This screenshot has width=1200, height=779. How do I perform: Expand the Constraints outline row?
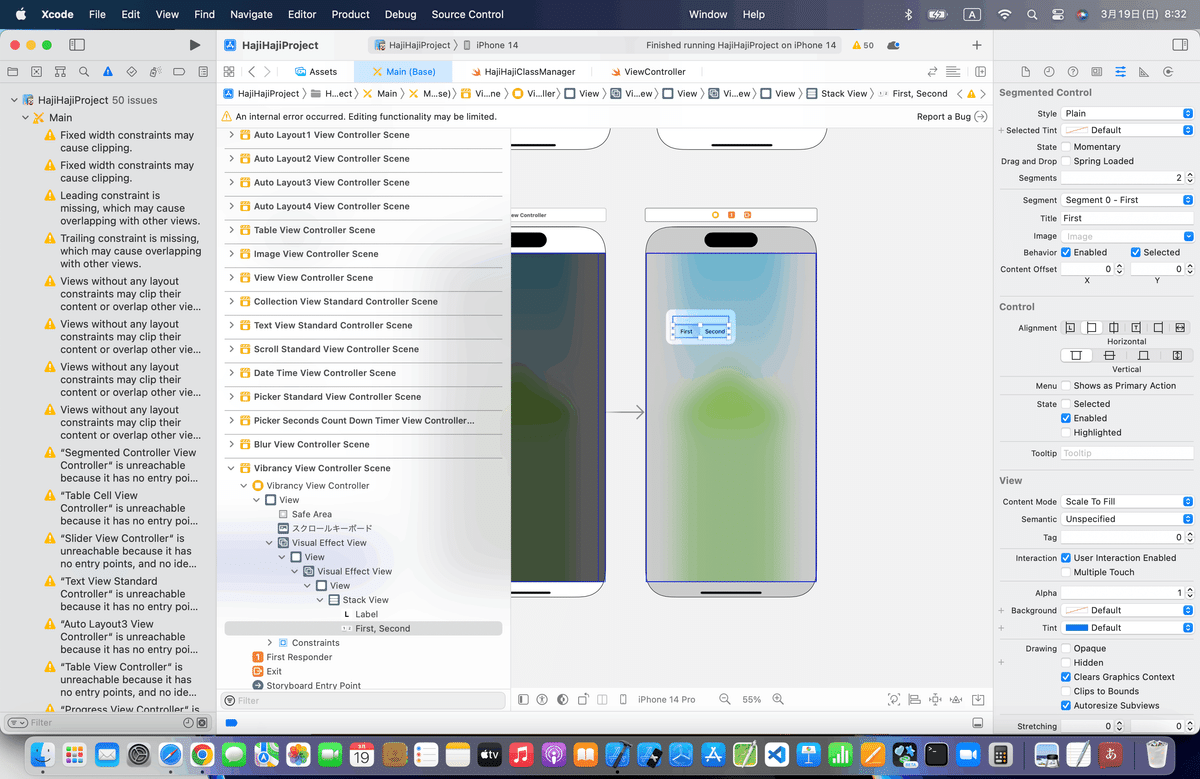pyautogui.click(x=270, y=643)
